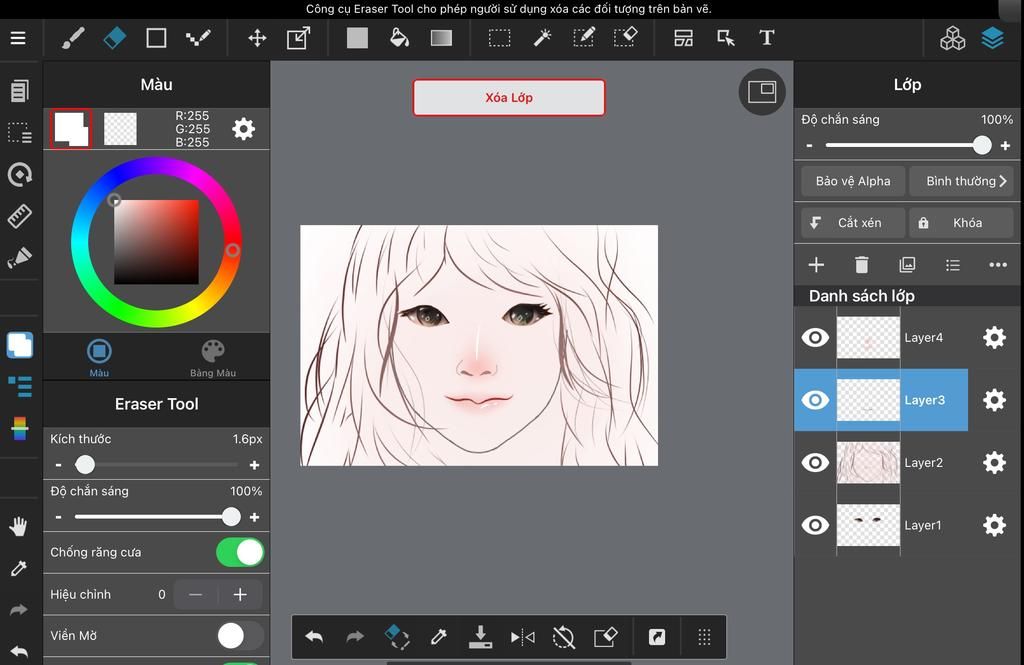Select the selection eraser tool

(626, 37)
